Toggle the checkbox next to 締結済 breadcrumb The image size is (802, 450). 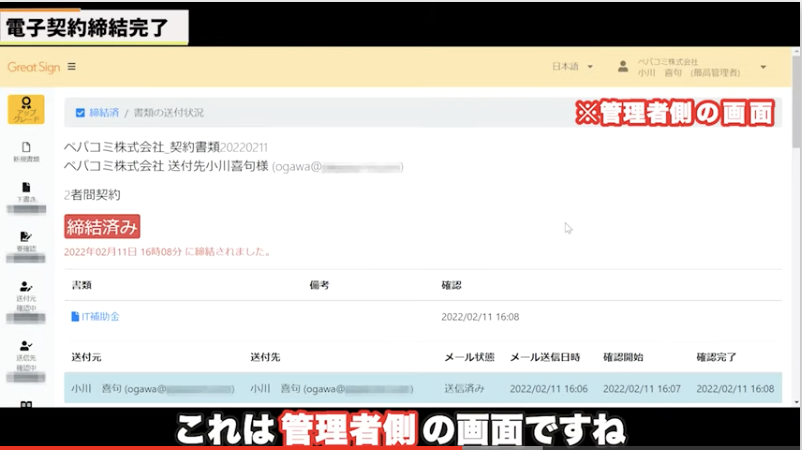pos(80,113)
